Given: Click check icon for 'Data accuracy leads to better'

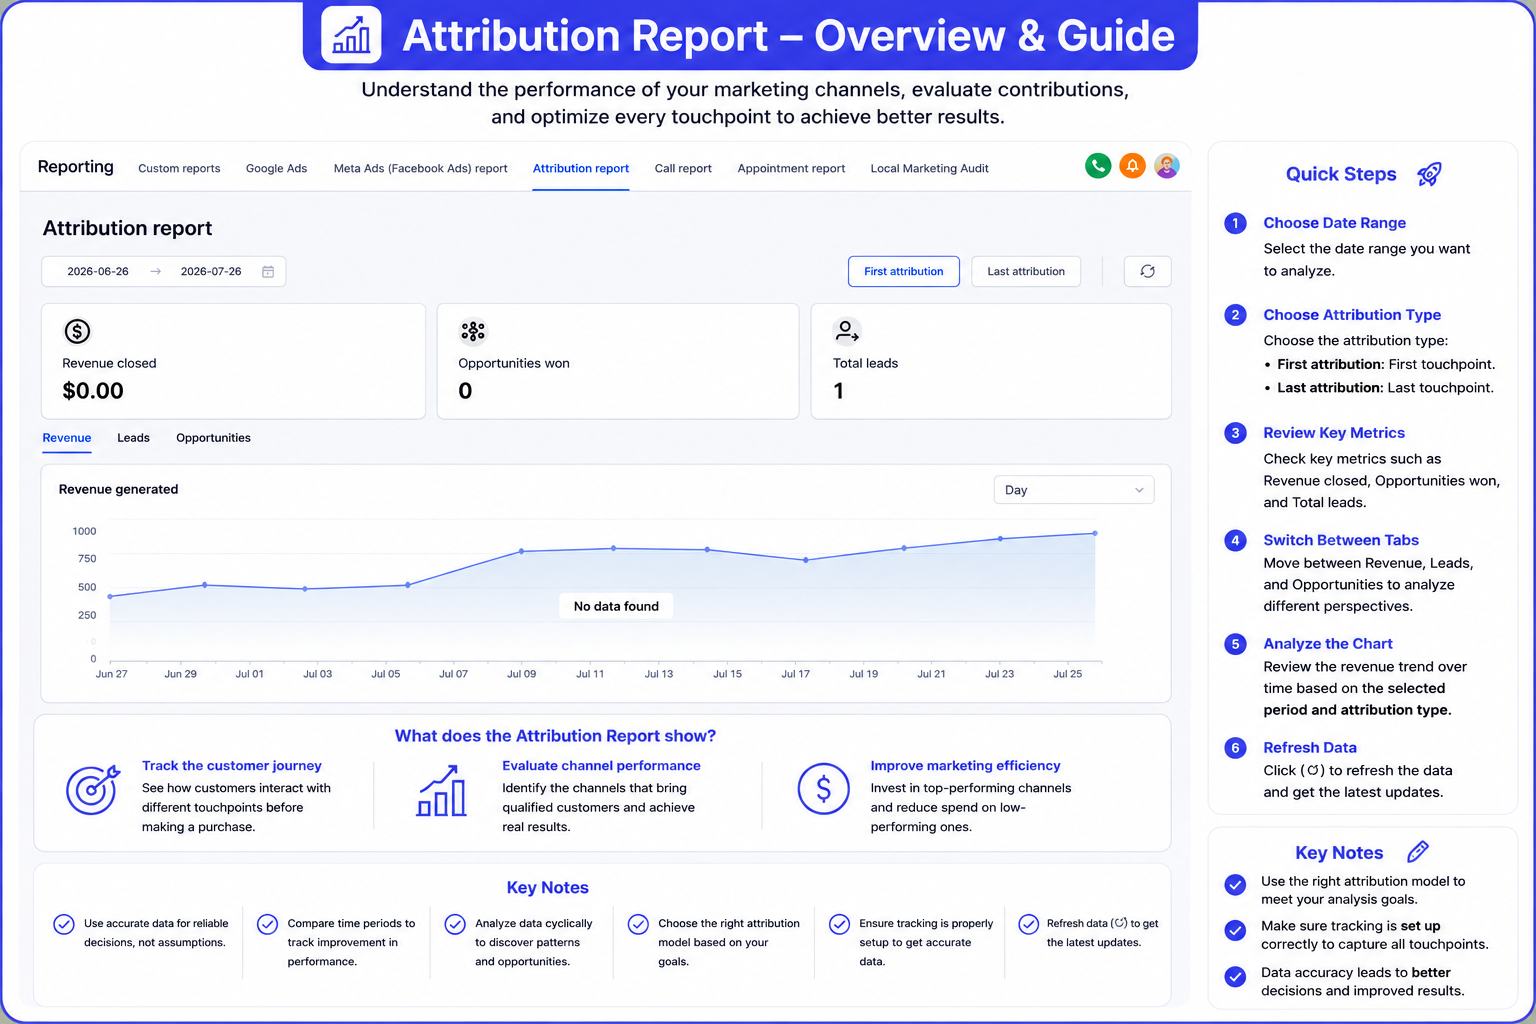Looking at the screenshot, I should pos(1235,976).
